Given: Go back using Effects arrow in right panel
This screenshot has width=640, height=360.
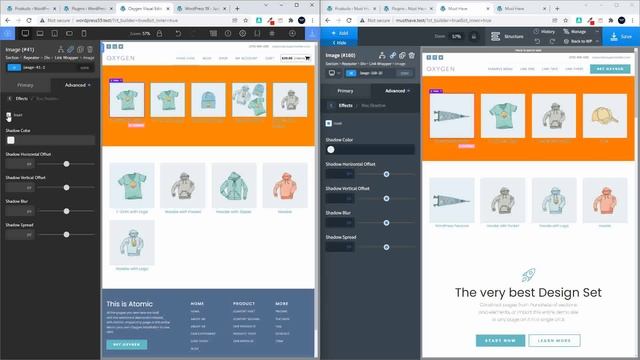Looking at the screenshot, I should 331,105.
